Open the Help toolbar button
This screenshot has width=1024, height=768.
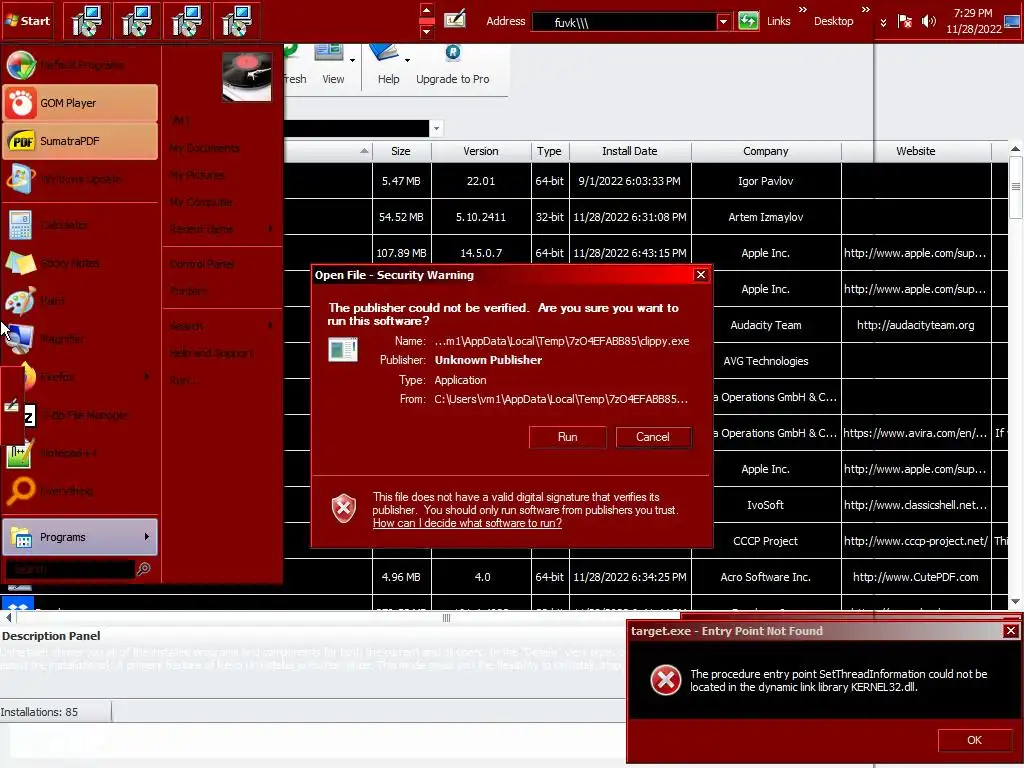pos(388,65)
